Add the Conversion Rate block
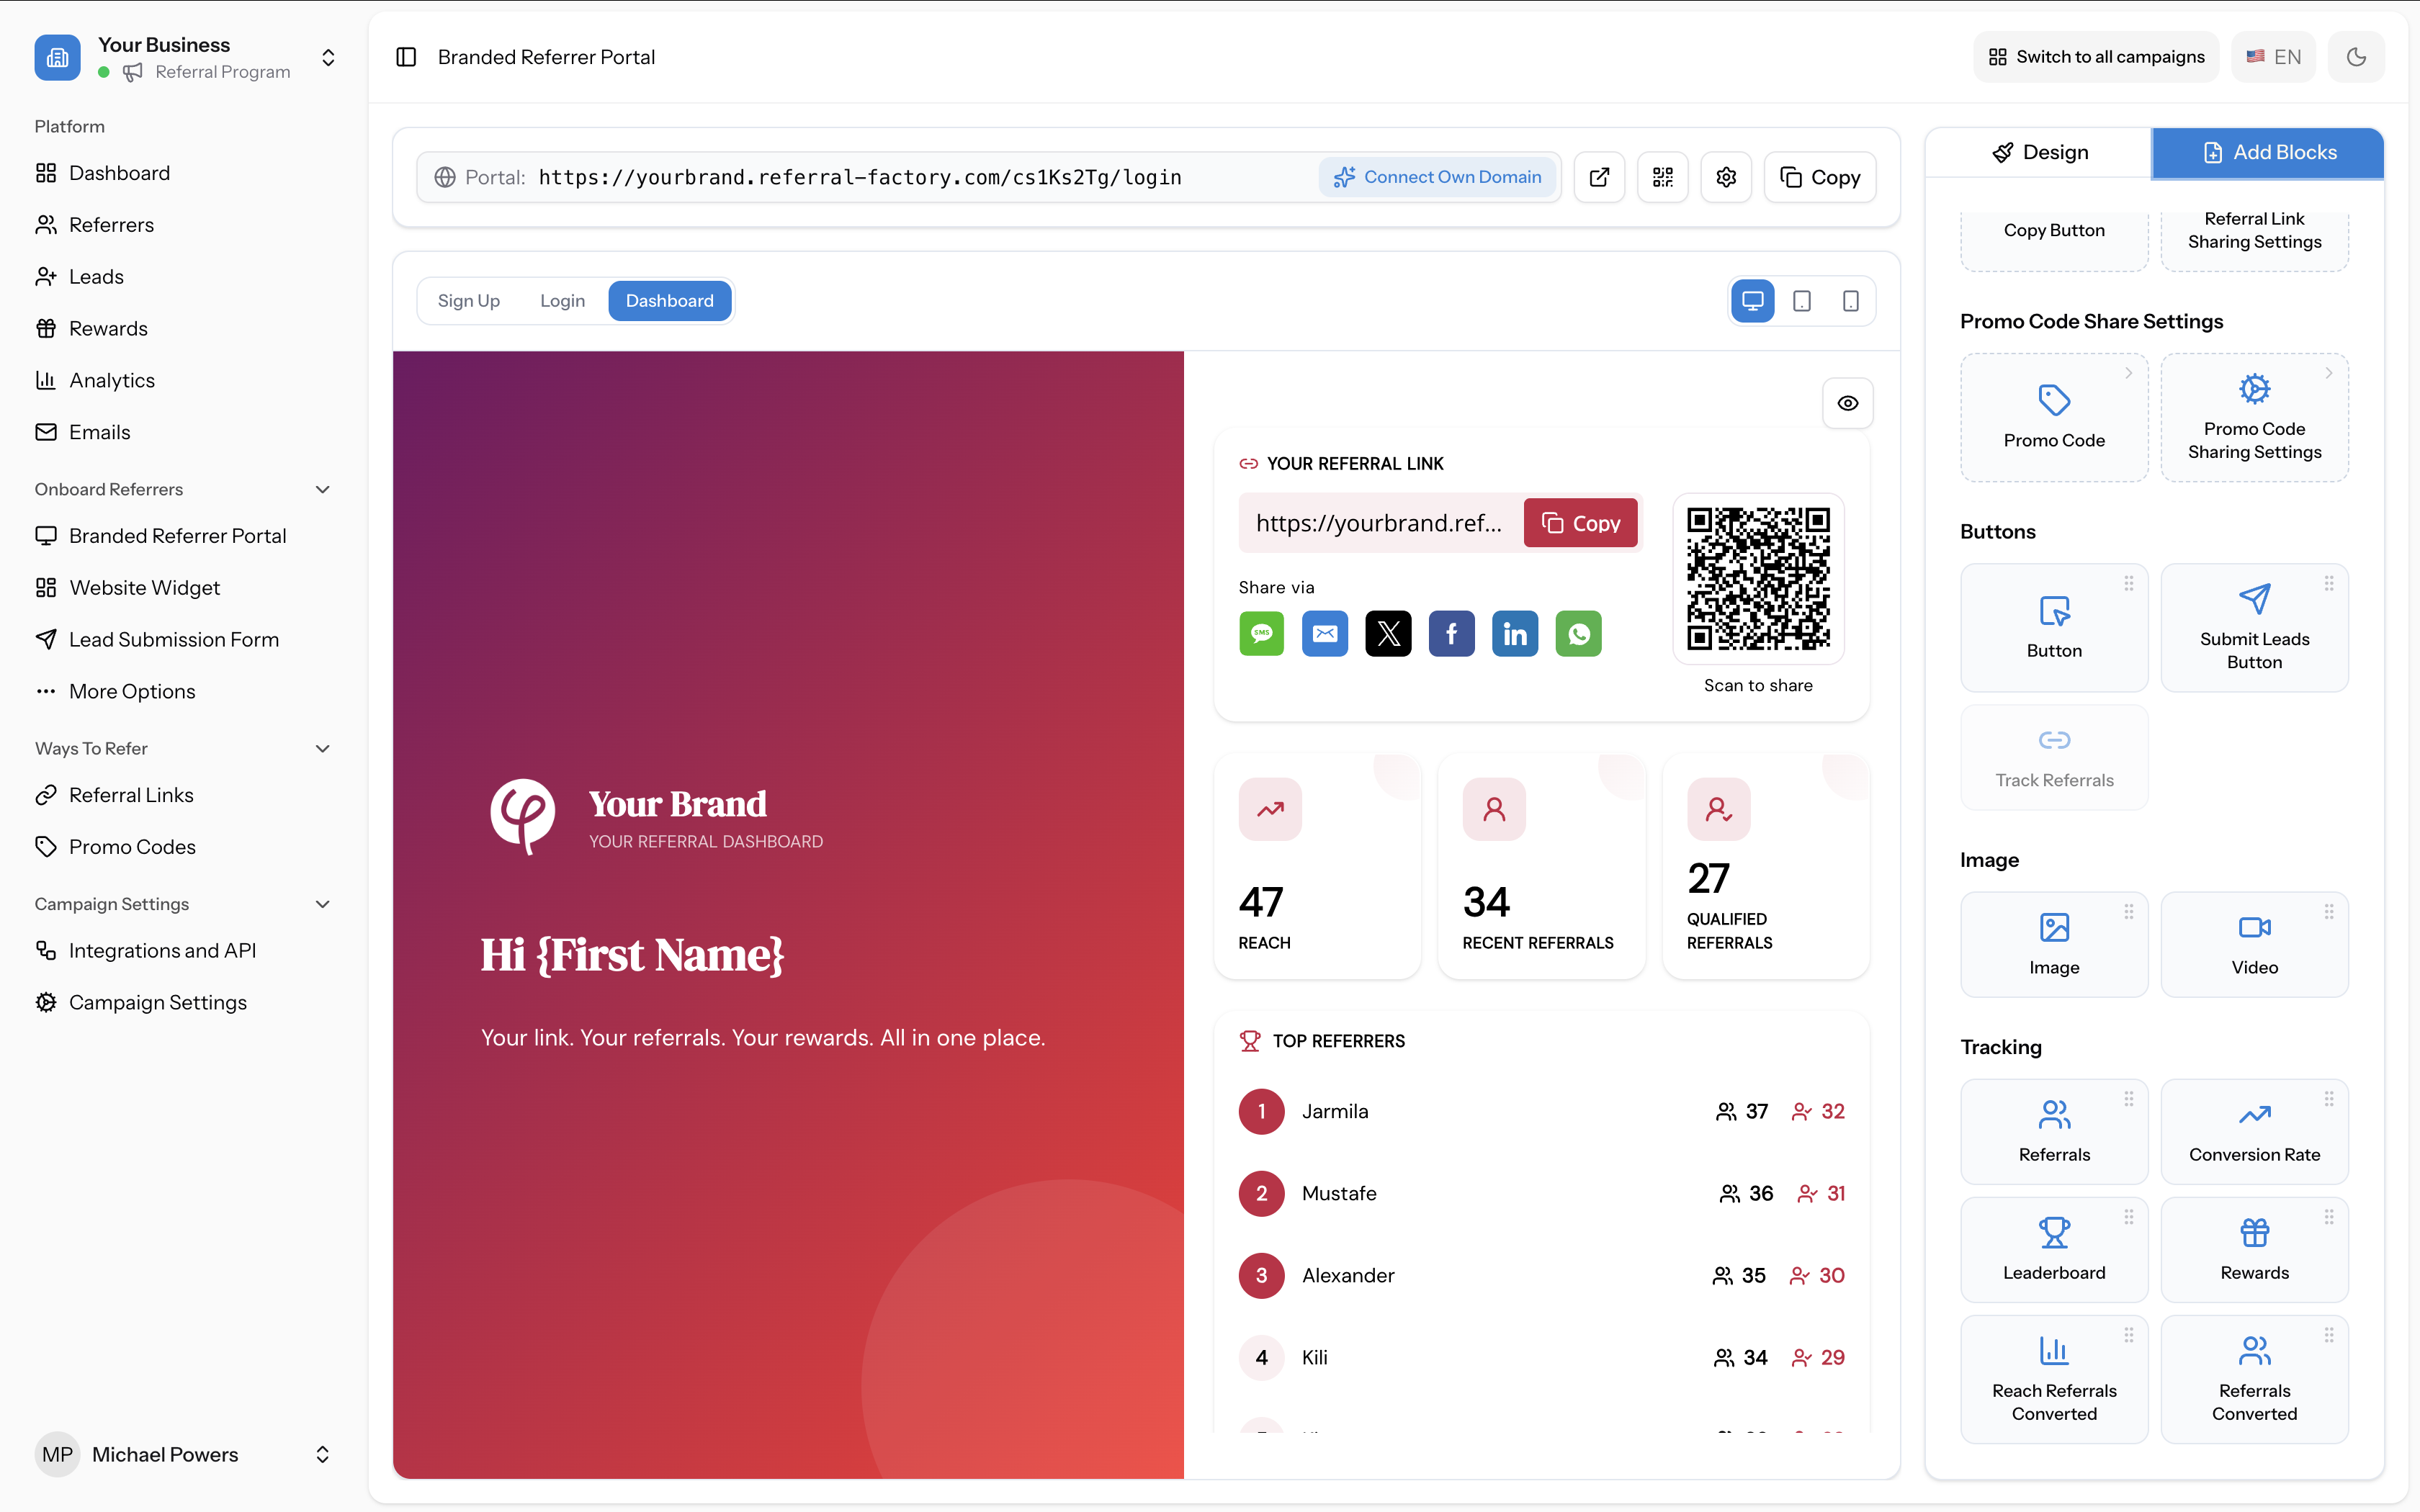 coord(2254,1131)
